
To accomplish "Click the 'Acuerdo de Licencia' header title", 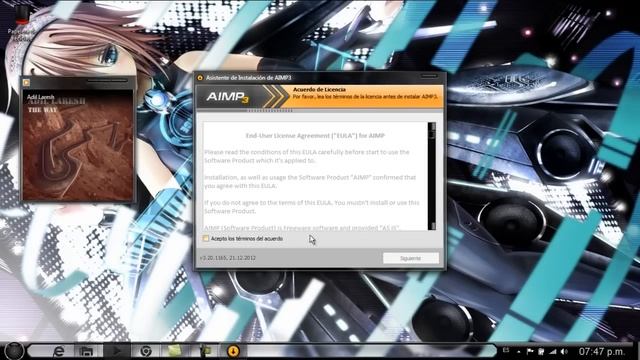I will [x=319, y=89].
